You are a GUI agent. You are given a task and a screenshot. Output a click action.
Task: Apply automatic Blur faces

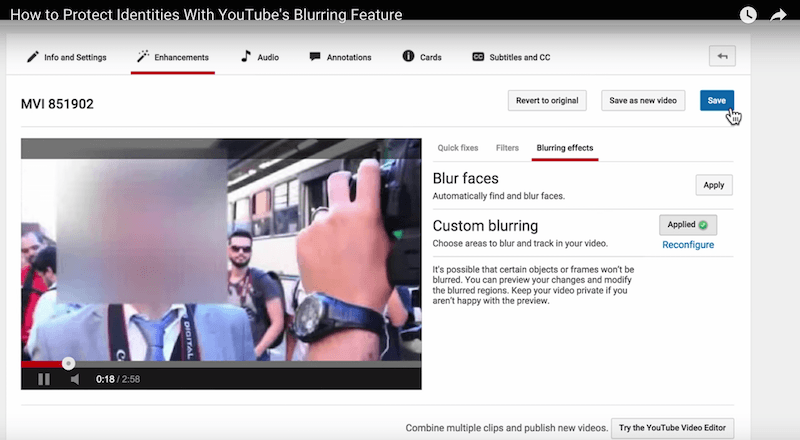(x=714, y=185)
